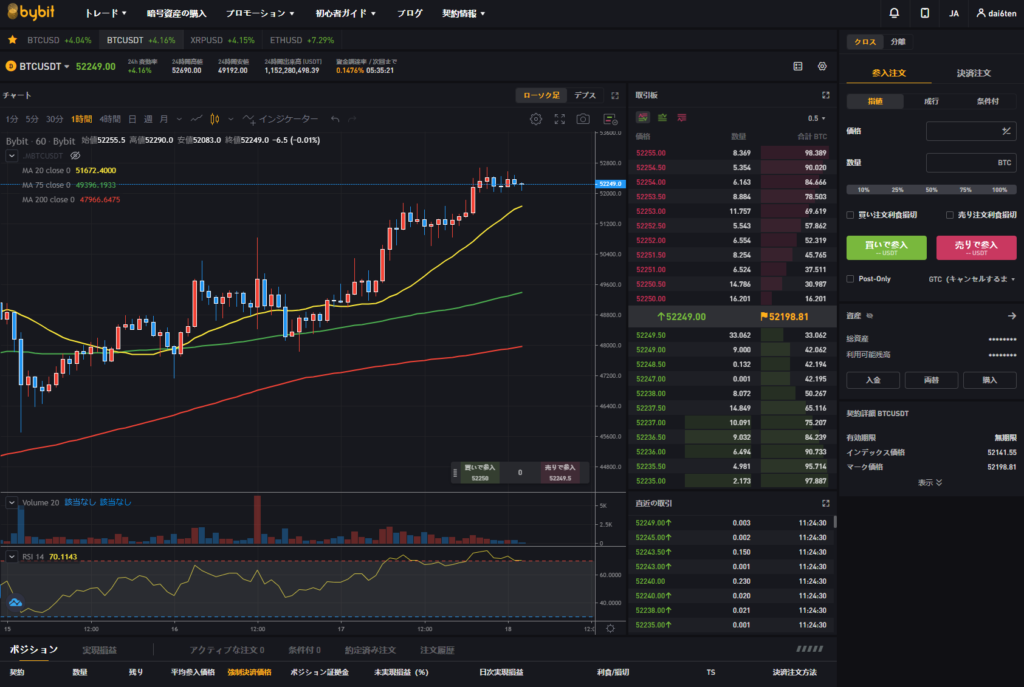This screenshot has height=687, width=1024.
Task: Show both bids and asks in order book
Action: pyautogui.click(x=643, y=118)
